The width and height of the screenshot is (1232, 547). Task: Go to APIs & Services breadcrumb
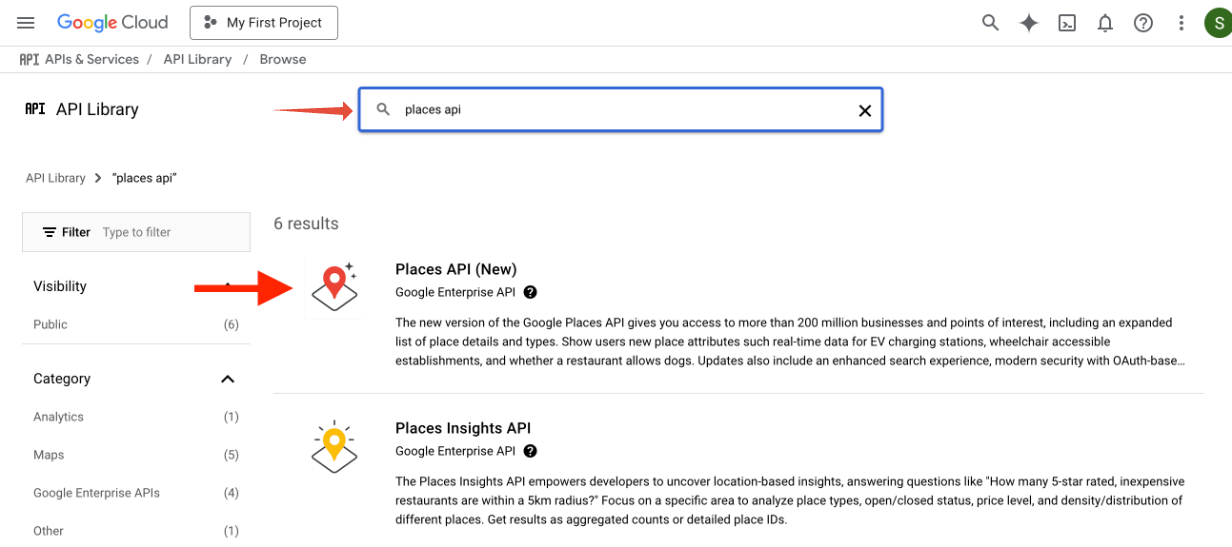pyautogui.click(x=92, y=59)
